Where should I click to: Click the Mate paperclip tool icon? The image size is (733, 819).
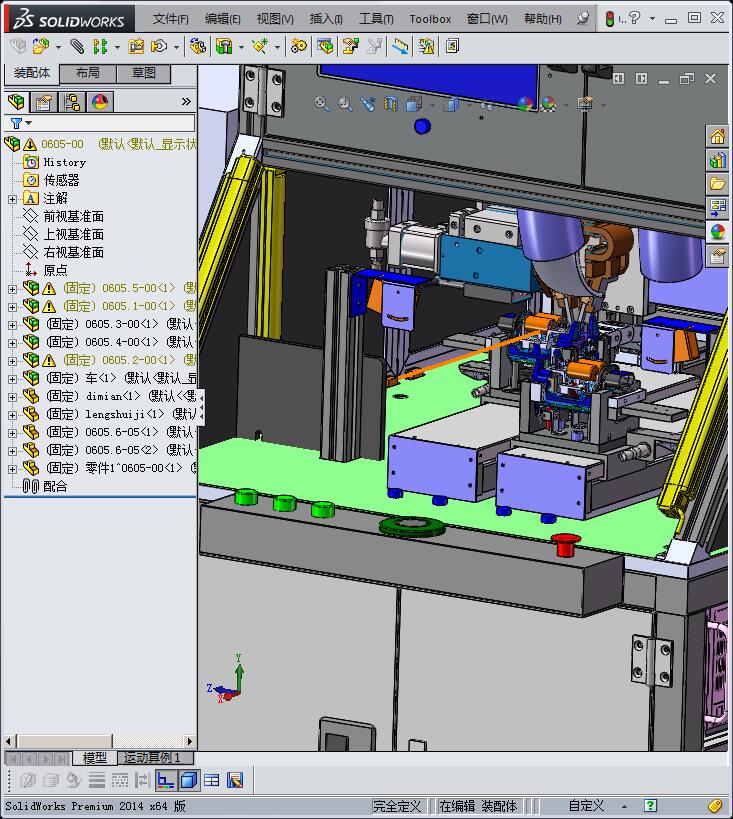(77, 46)
